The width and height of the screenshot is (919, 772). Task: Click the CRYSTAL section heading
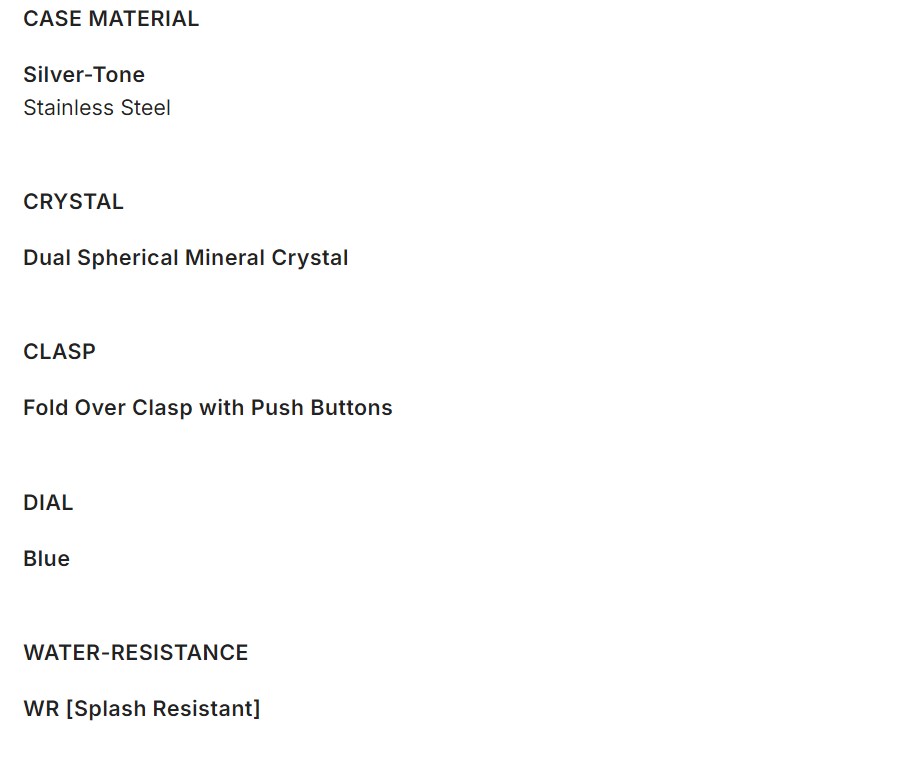(x=74, y=202)
